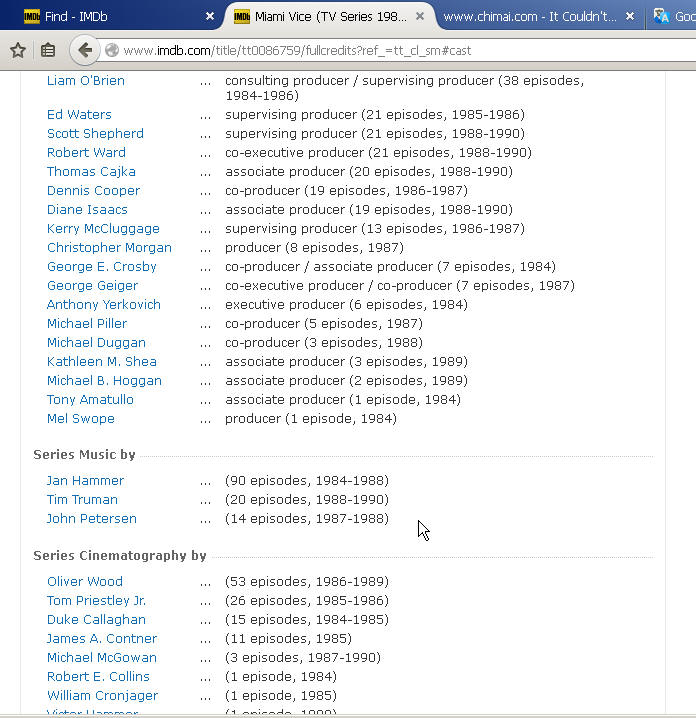Open the Oliver Wood link
Screen dimensions: 696x718
pos(85,582)
